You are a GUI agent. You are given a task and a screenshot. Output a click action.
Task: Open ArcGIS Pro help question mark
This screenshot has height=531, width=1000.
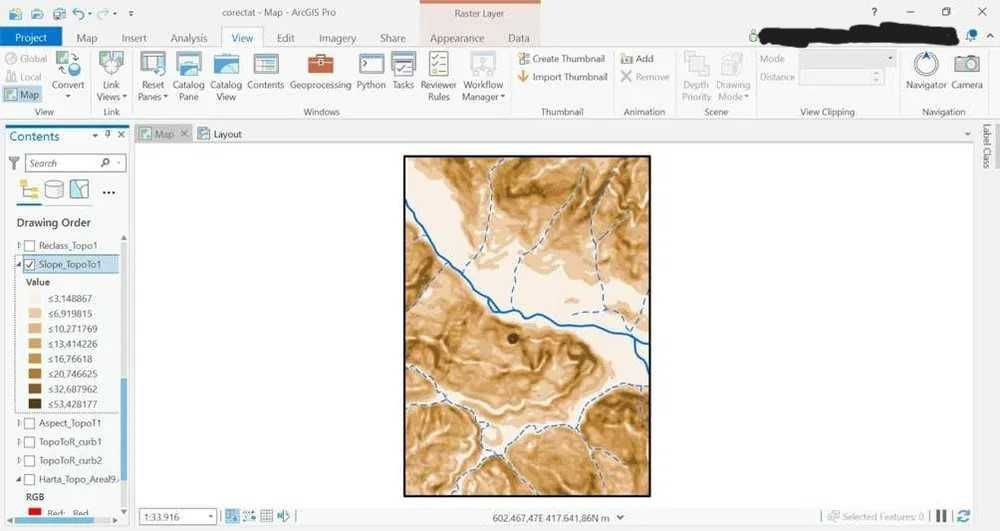(874, 12)
